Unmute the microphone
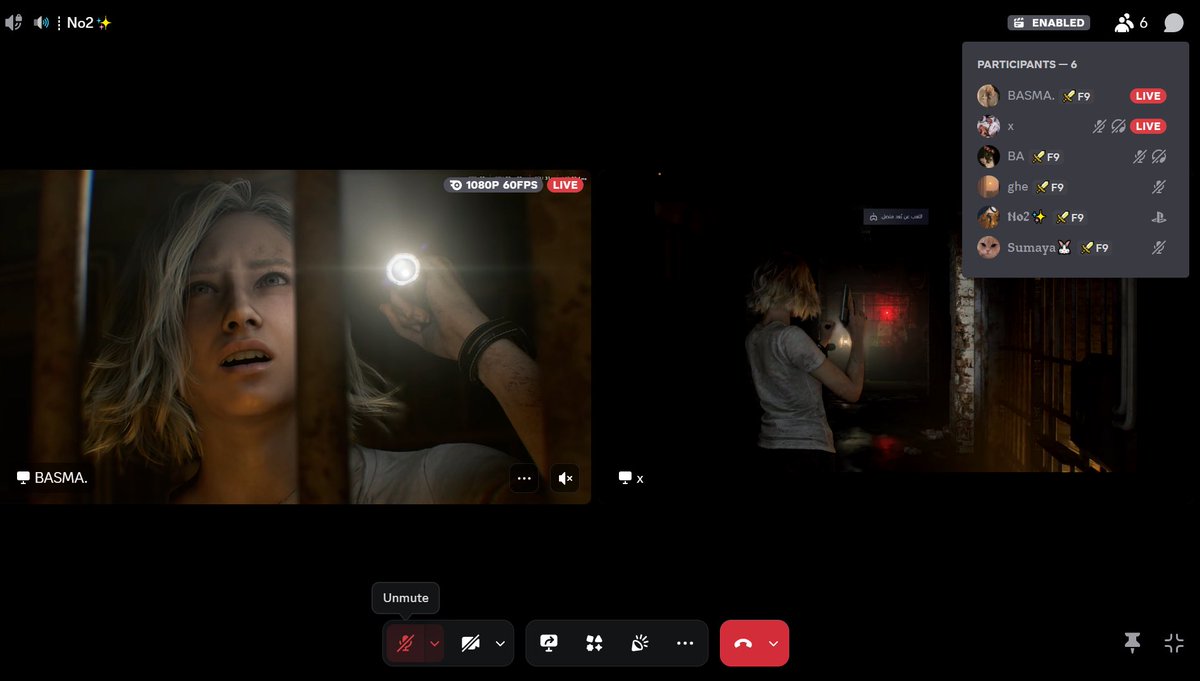Screen dimensions: 1200x681 click(405, 643)
